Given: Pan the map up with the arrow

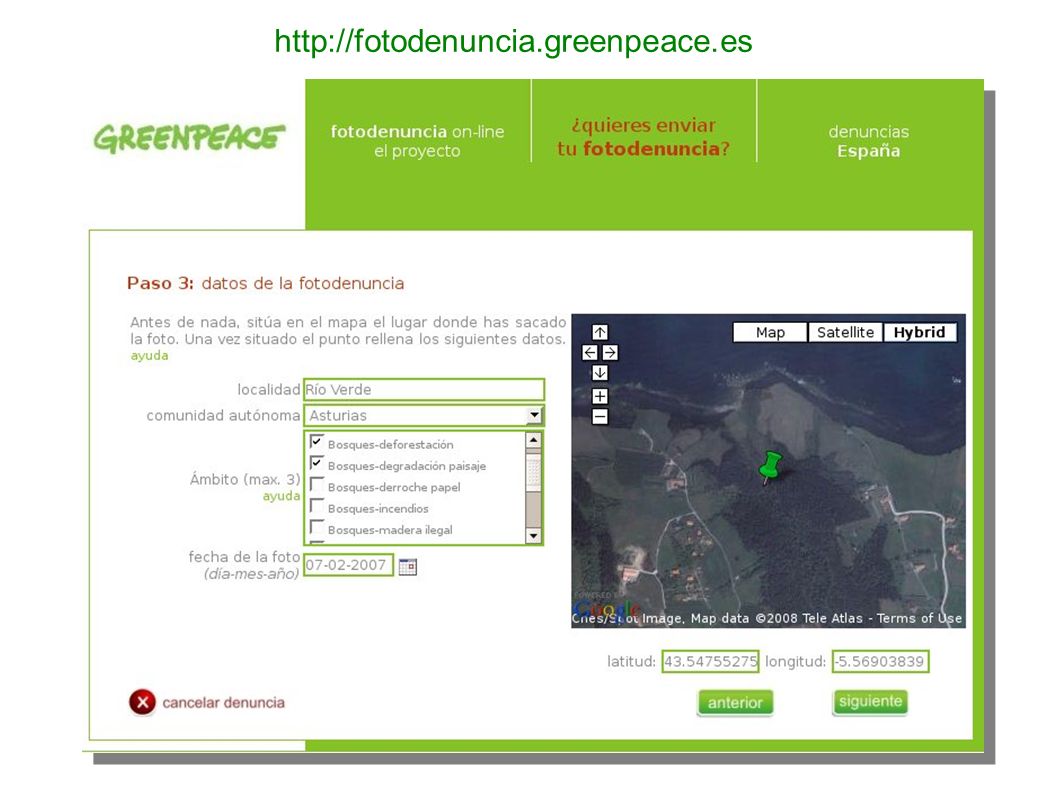Looking at the screenshot, I should 600,332.
